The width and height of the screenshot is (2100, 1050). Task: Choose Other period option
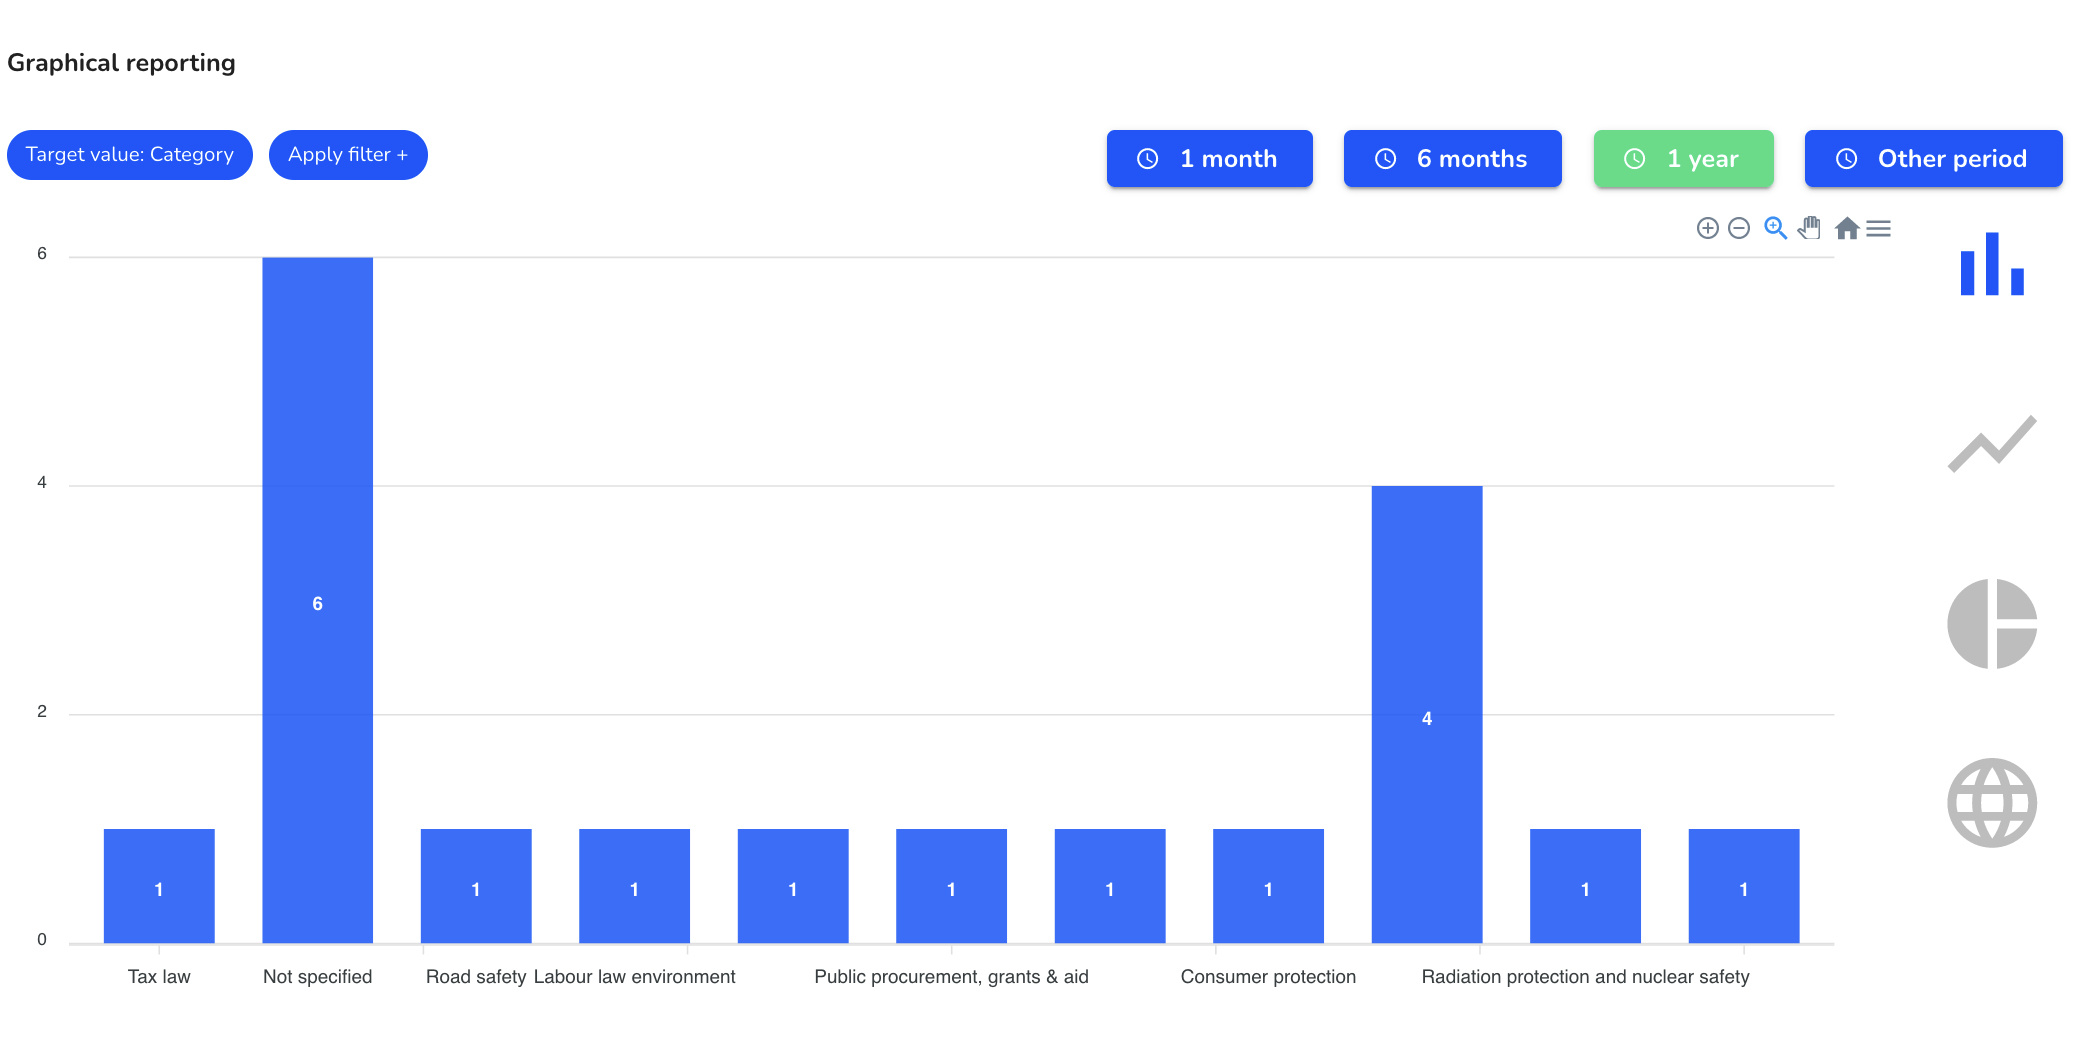pyautogui.click(x=1934, y=158)
